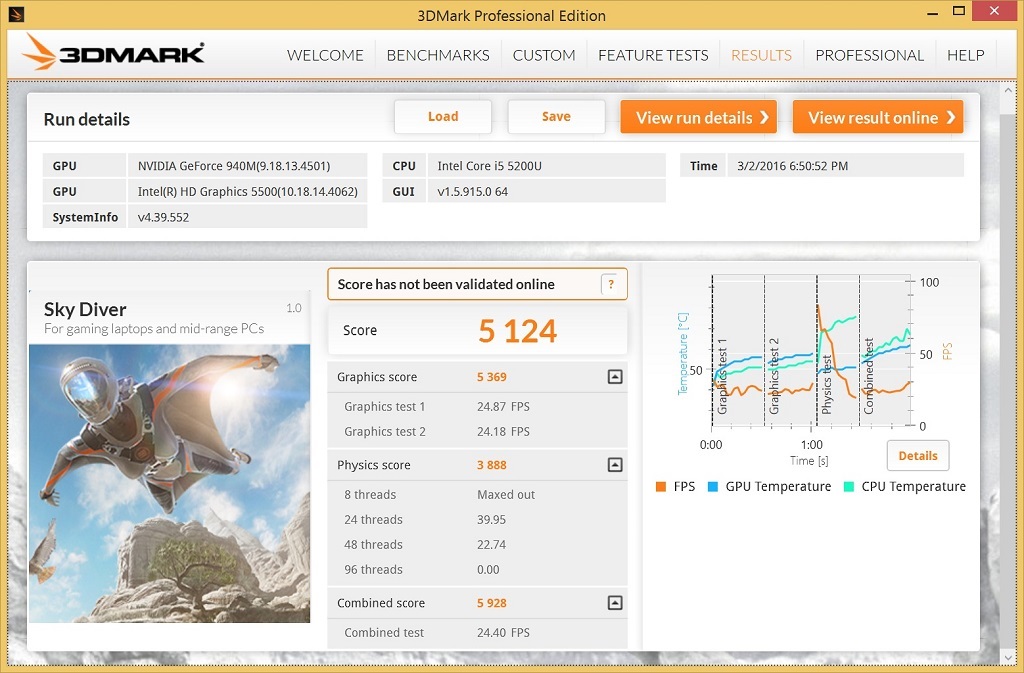Collapse the Graphics score section
The image size is (1024, 673).
click(614, 377)
